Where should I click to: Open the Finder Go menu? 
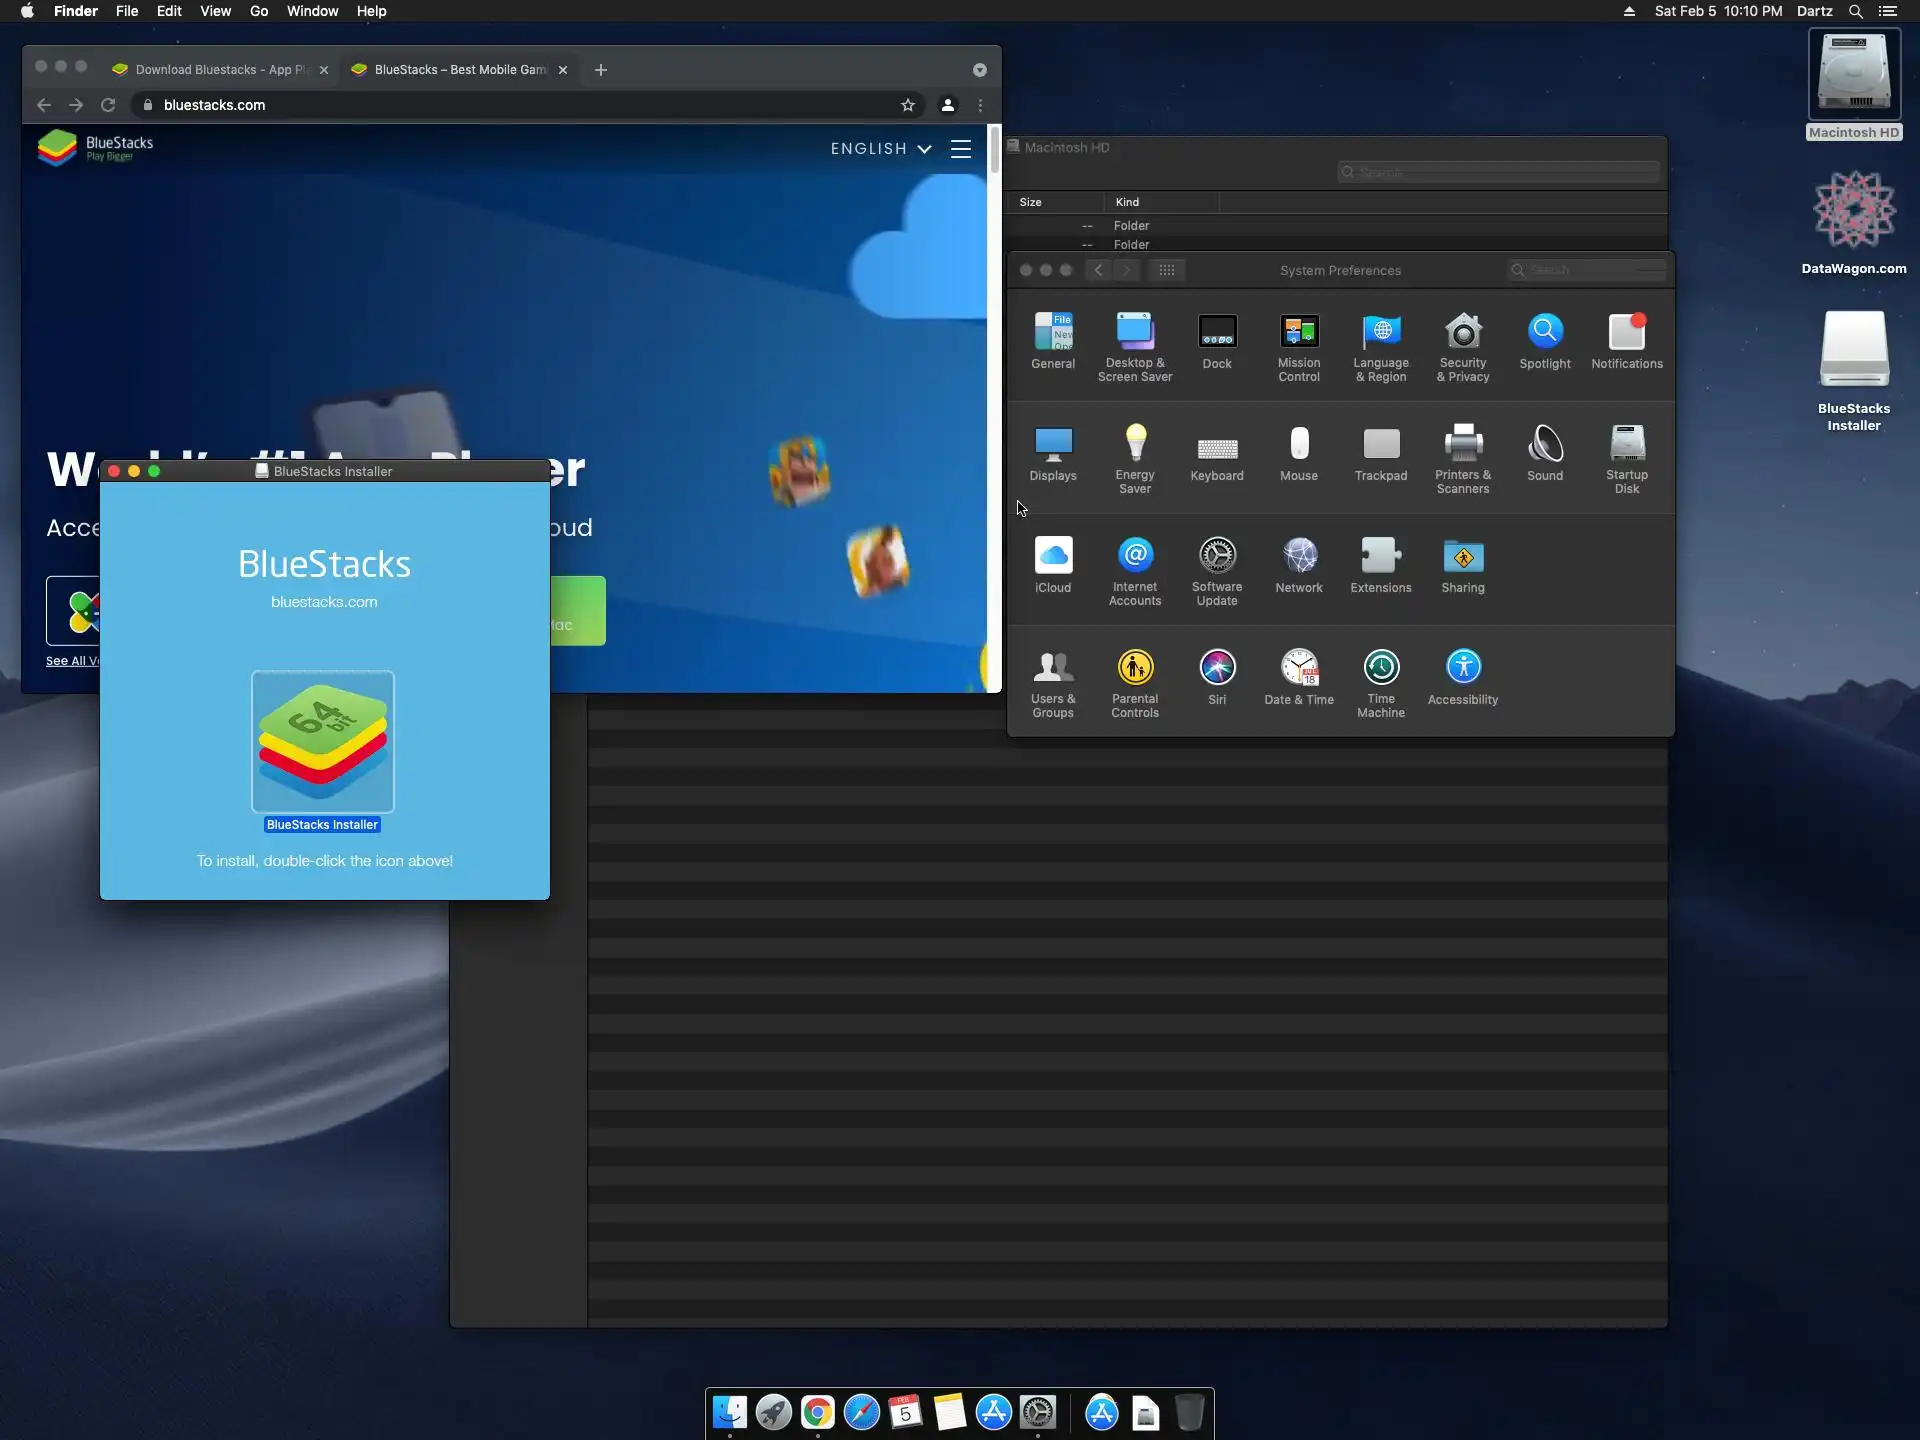pyautogui.click(x=259, y=11)
